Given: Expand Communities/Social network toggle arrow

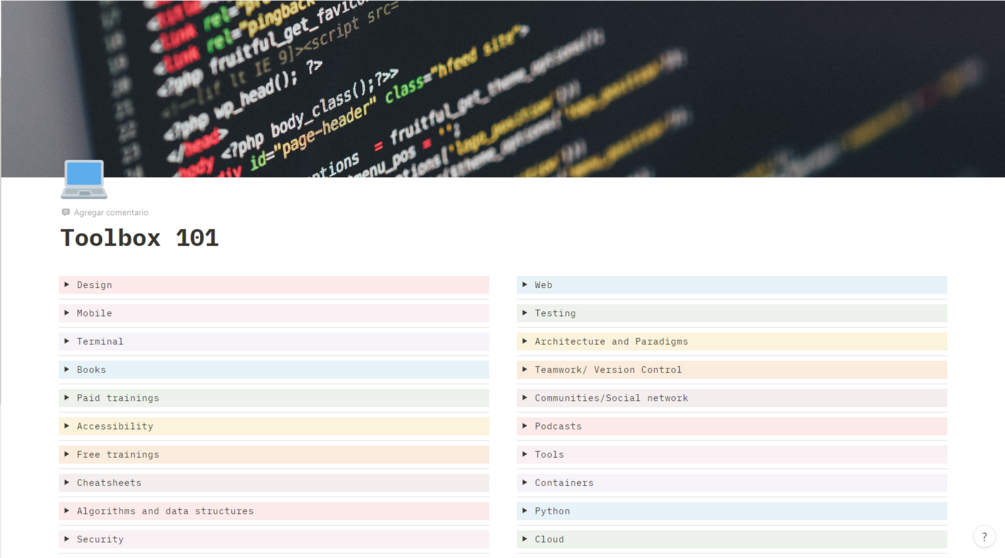Looking at the screenshot, I should [x=525, y=397].
